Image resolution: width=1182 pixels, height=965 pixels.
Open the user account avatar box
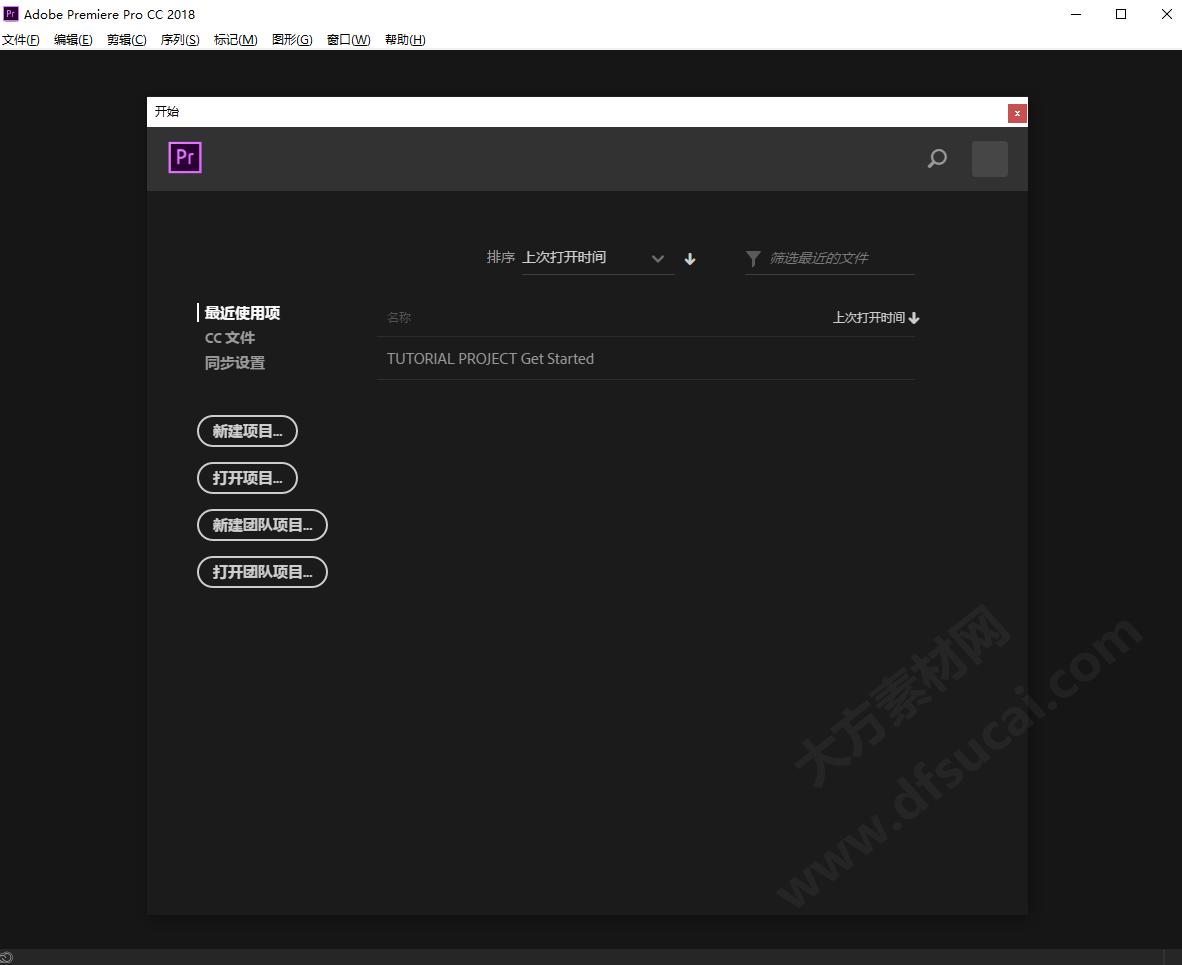tap(990, 159)
